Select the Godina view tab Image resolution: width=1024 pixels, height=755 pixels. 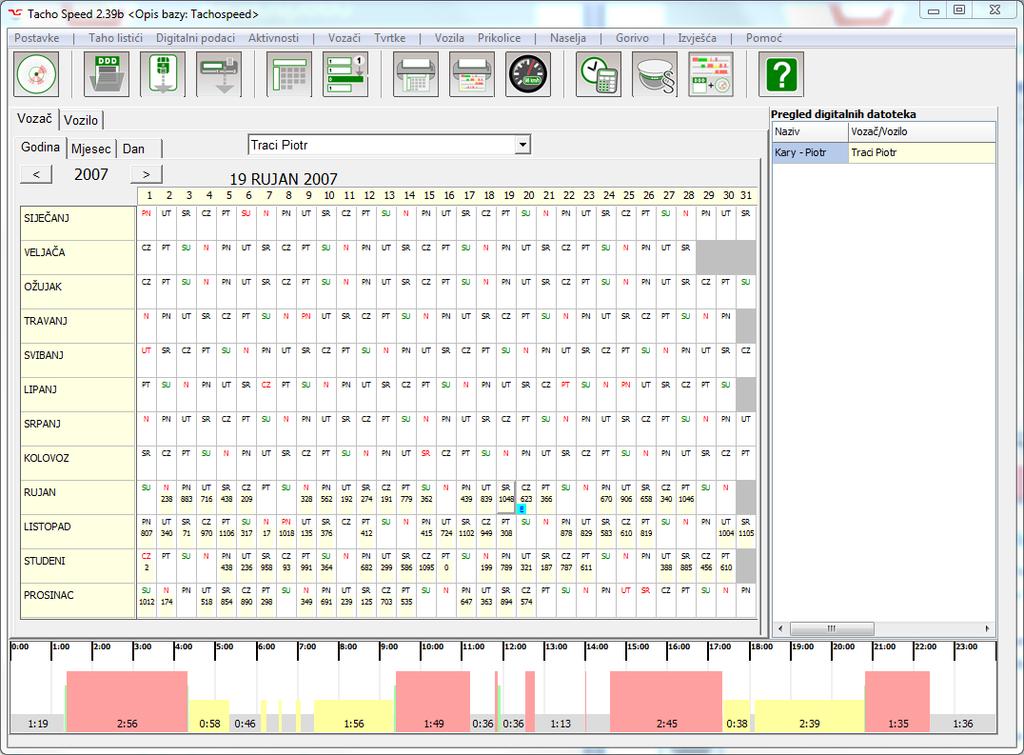(40, 148)
